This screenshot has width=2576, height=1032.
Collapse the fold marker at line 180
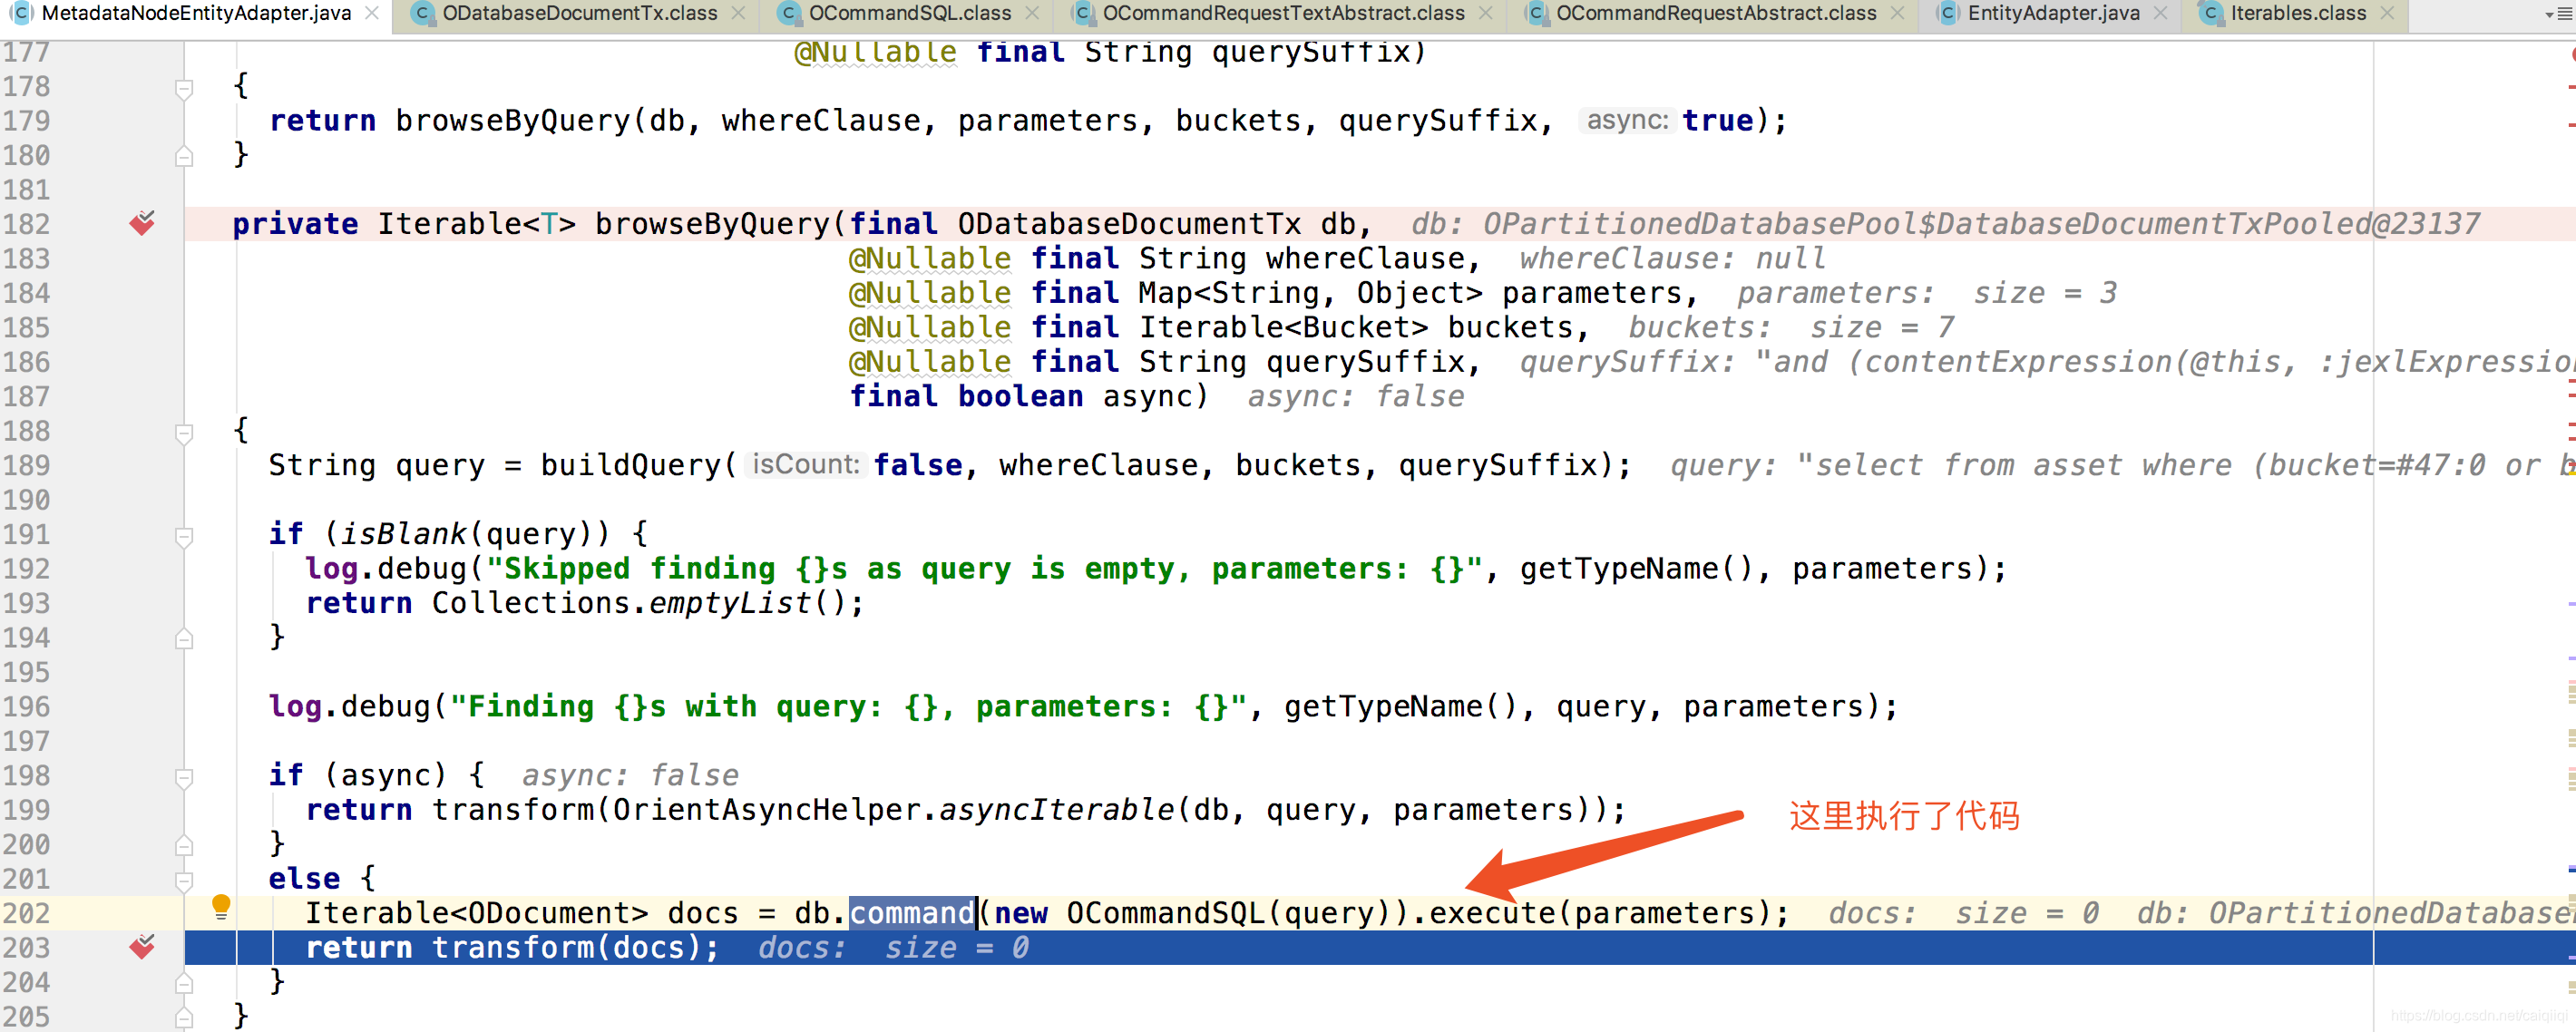[184, 156]
